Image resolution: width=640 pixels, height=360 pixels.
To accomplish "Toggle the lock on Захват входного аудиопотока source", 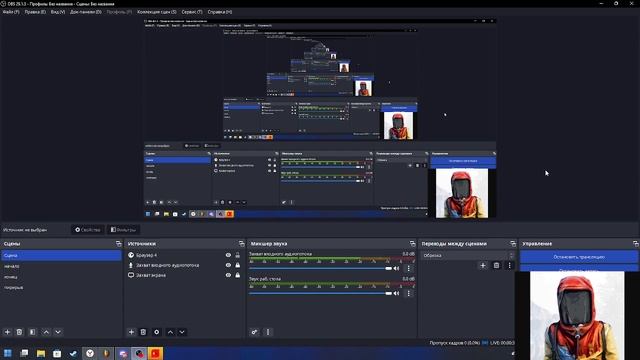I will pos(238,265).
